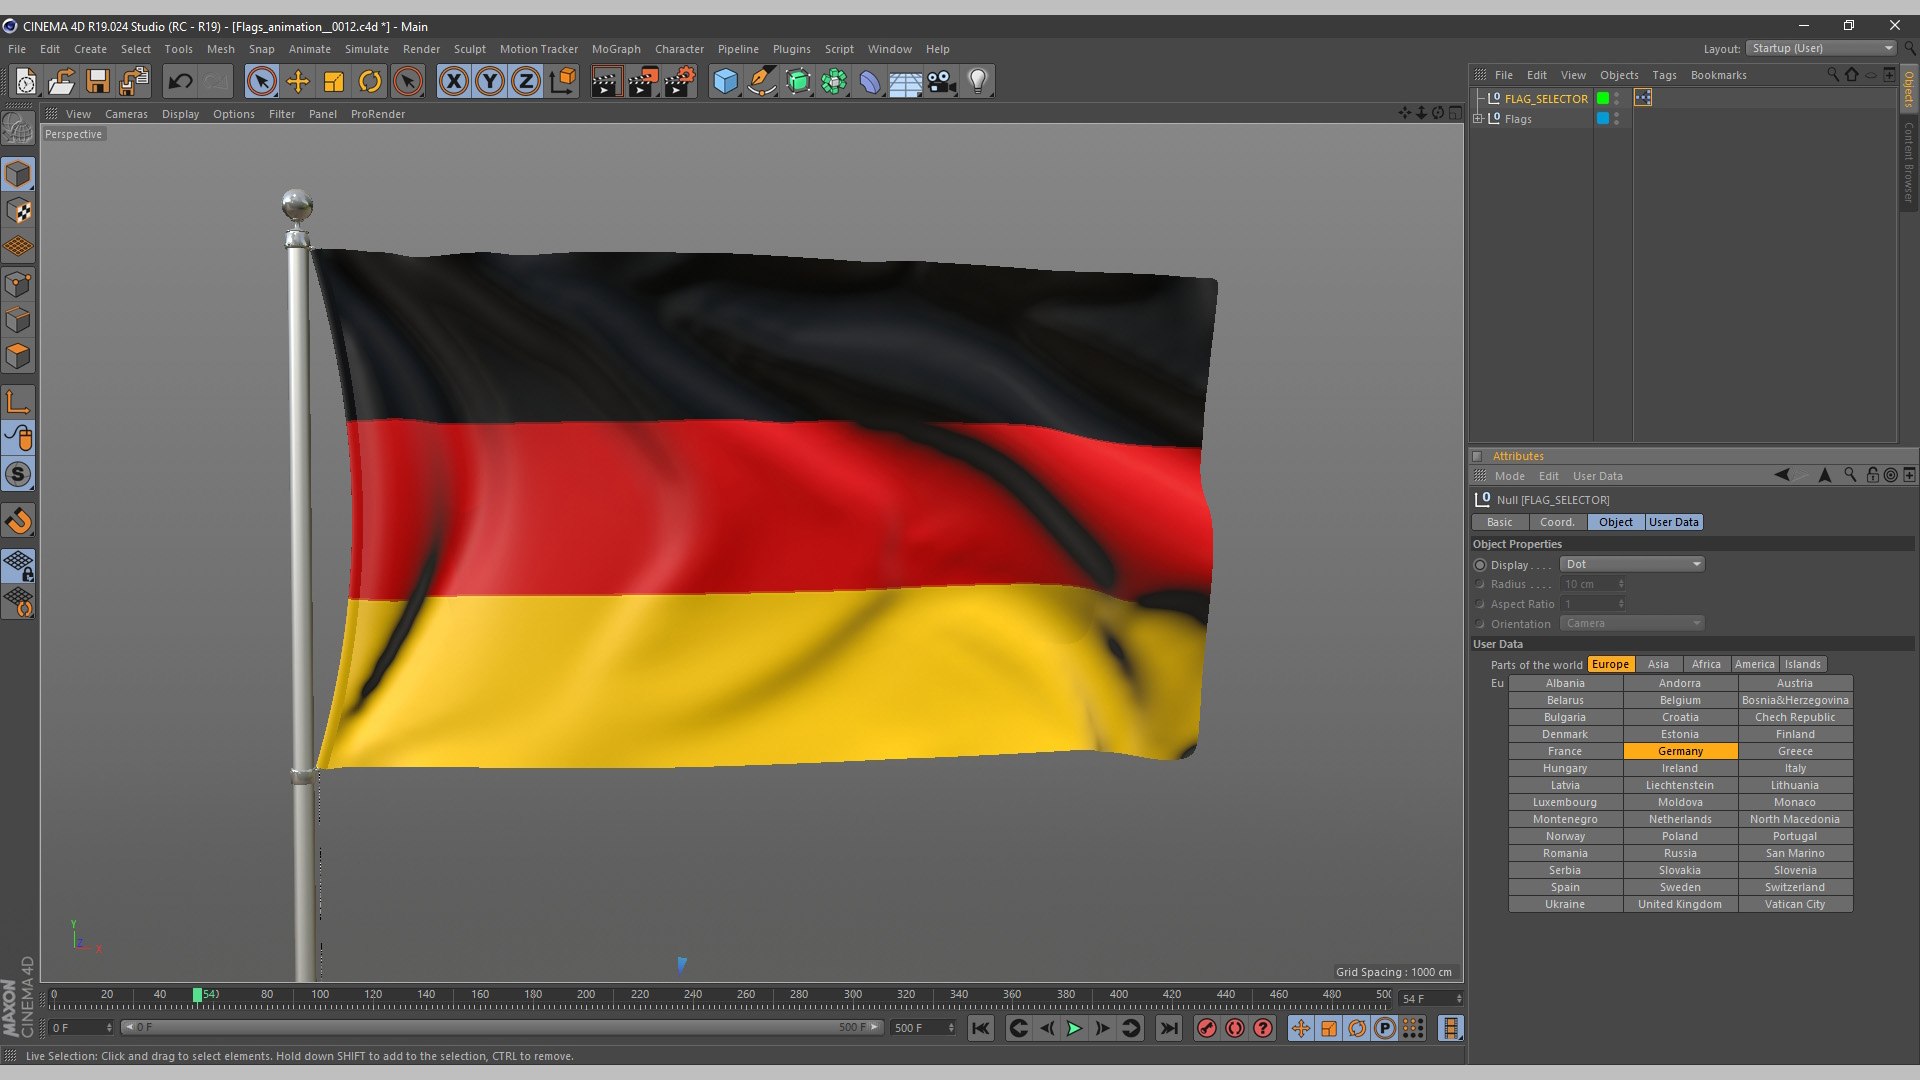The height and width of the screenshot is (1080, 1920).
Task: Choose Italy flag button
Action: [1795, 768]
